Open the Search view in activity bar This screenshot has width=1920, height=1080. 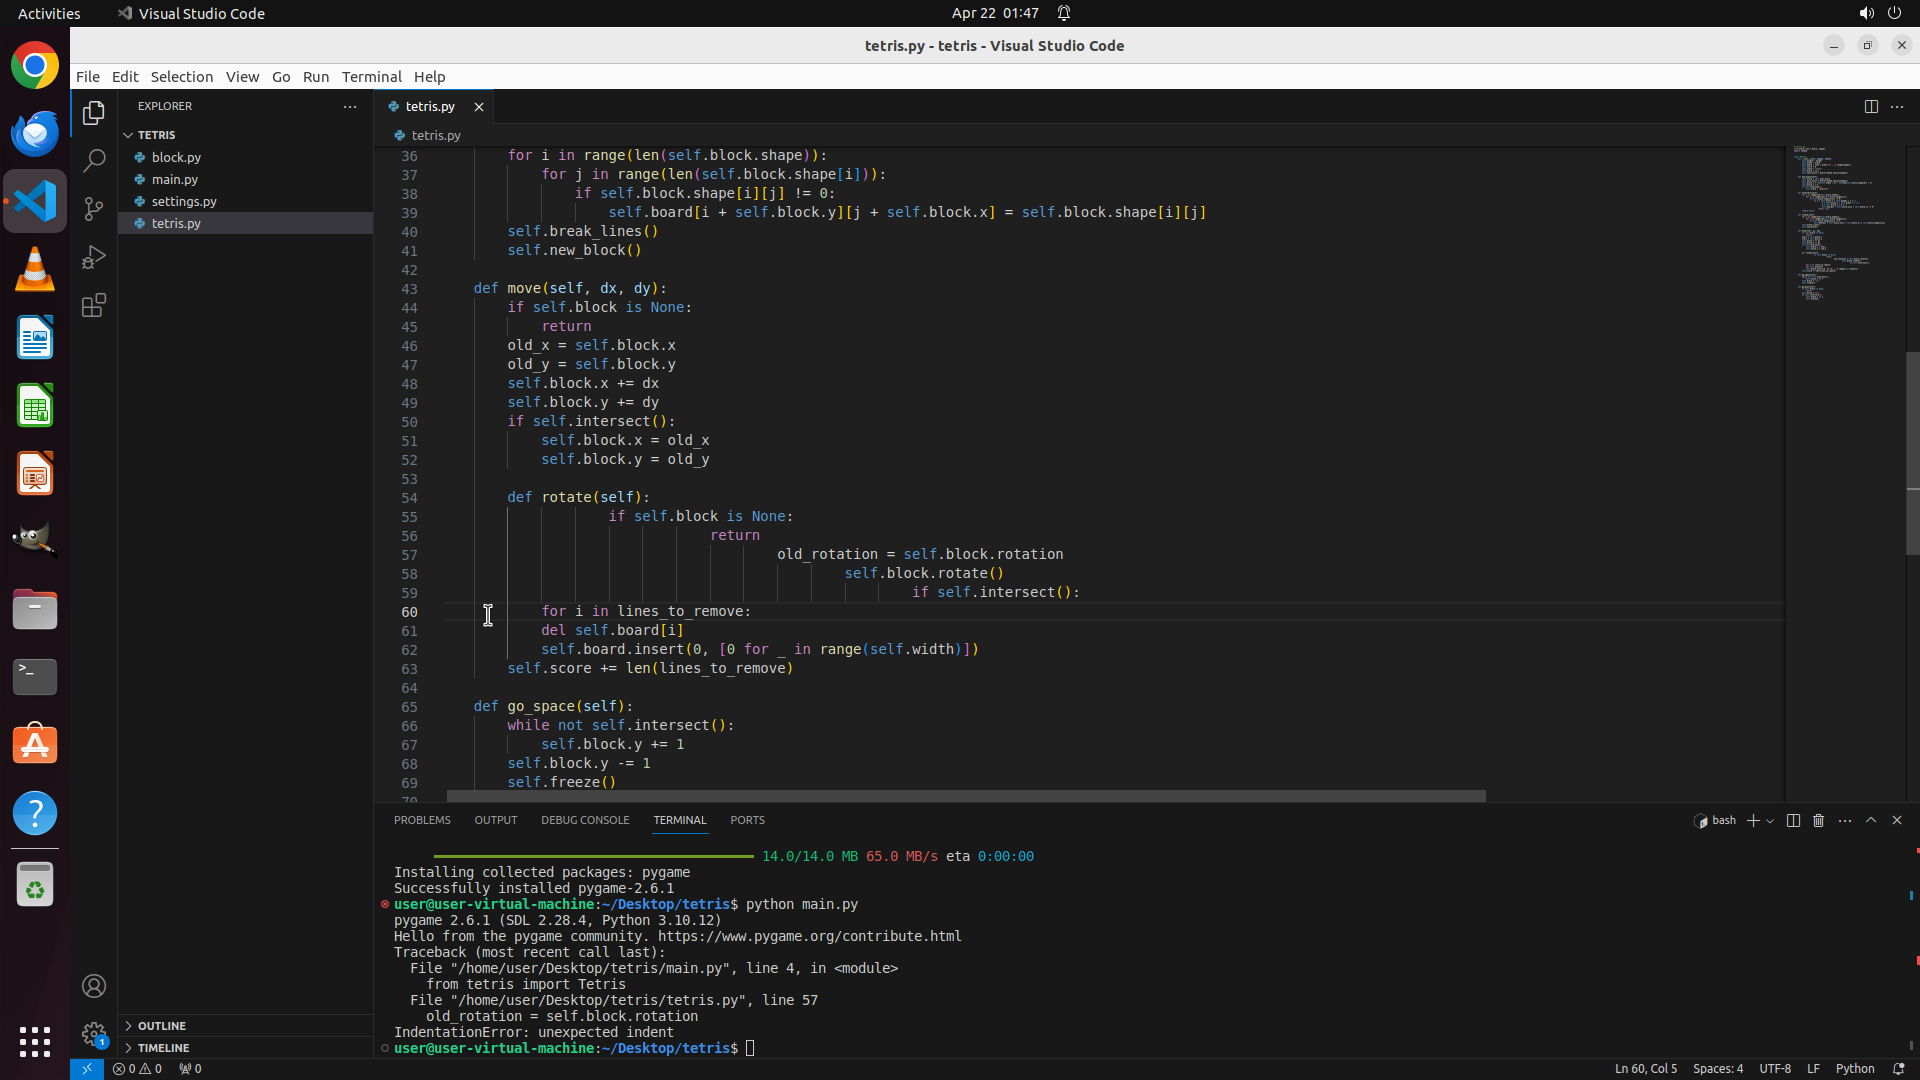pos(94,160)
